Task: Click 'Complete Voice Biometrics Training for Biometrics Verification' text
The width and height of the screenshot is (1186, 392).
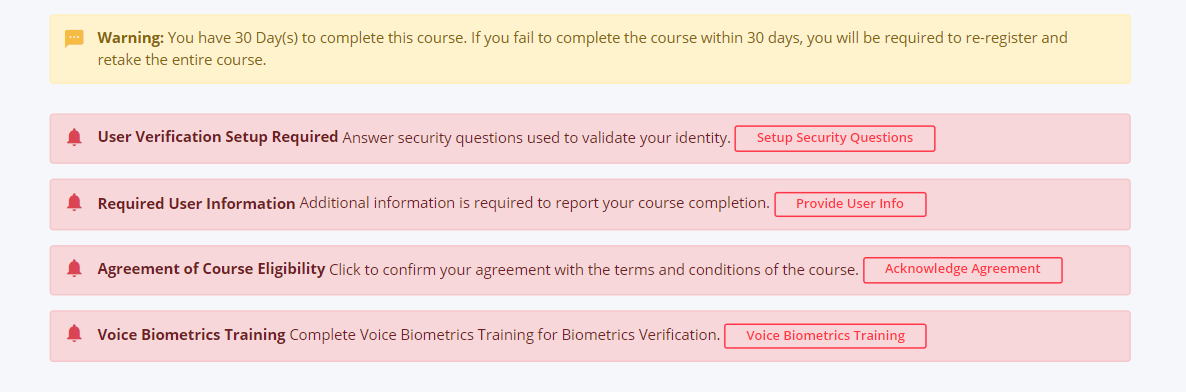Action: [x=505, y=334]
